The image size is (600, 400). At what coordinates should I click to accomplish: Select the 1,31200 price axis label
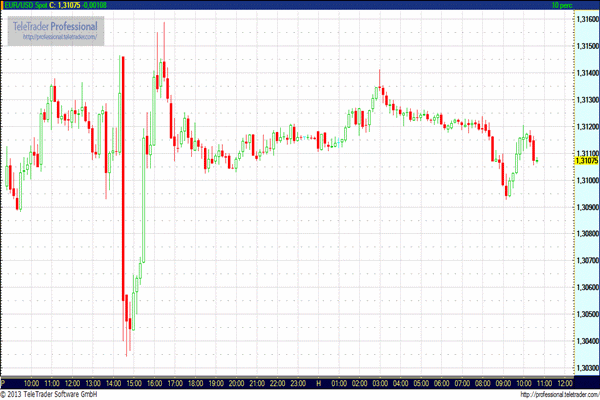(x=587, y=126)
